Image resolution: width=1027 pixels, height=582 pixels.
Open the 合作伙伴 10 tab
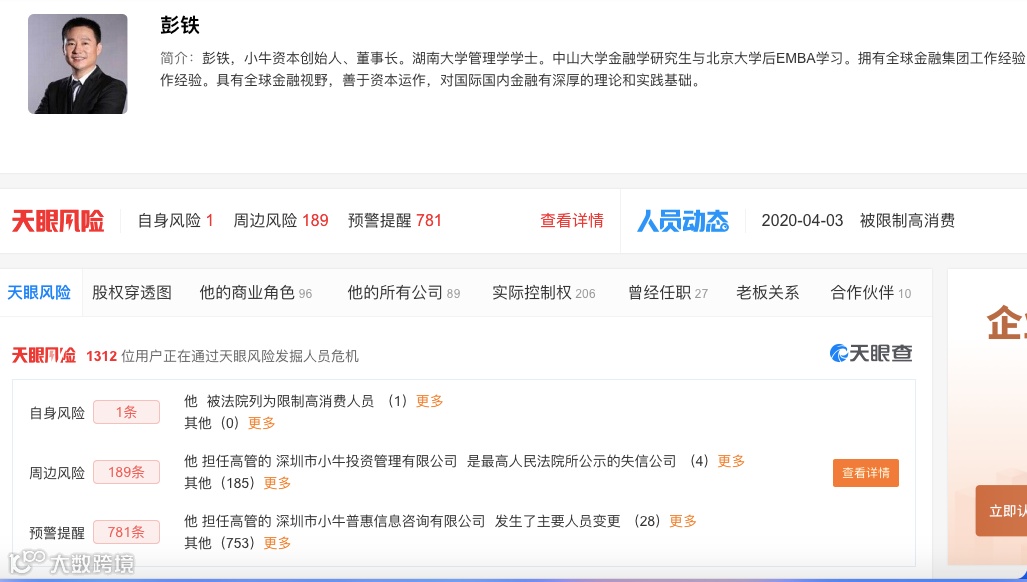[x=870, y=293]
